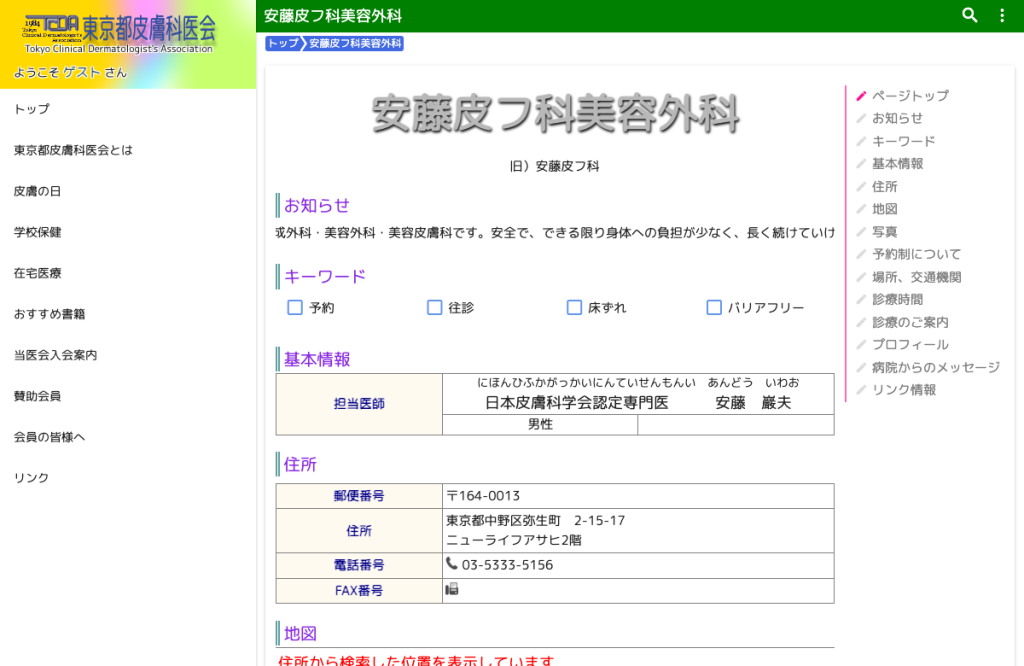Click the 男性 gender cell
This screenshot has width=1024, height=666.
(540, 424)
